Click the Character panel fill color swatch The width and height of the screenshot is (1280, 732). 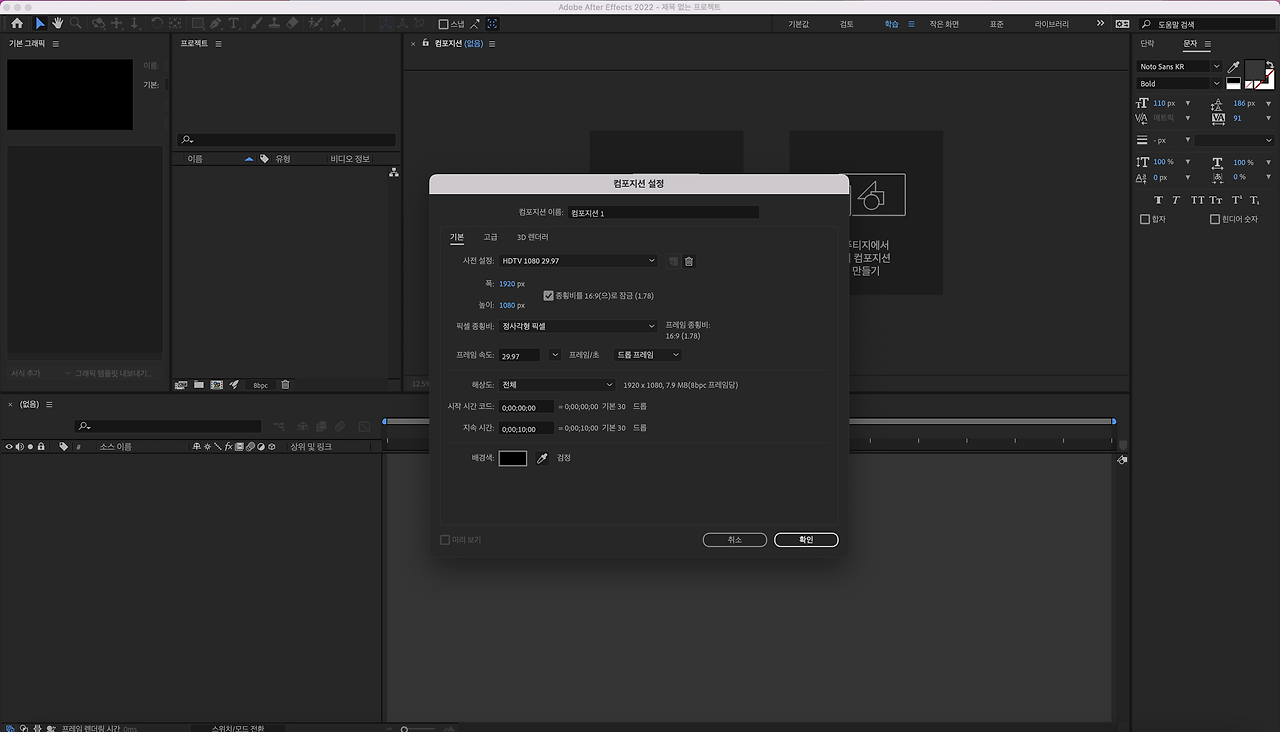click(1254, 68)
